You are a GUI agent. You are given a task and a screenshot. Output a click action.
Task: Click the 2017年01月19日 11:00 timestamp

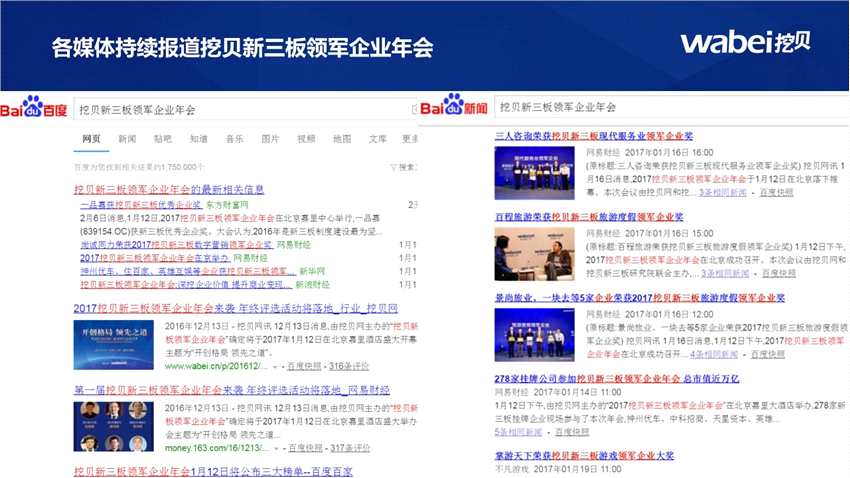(x=577, y=469)
